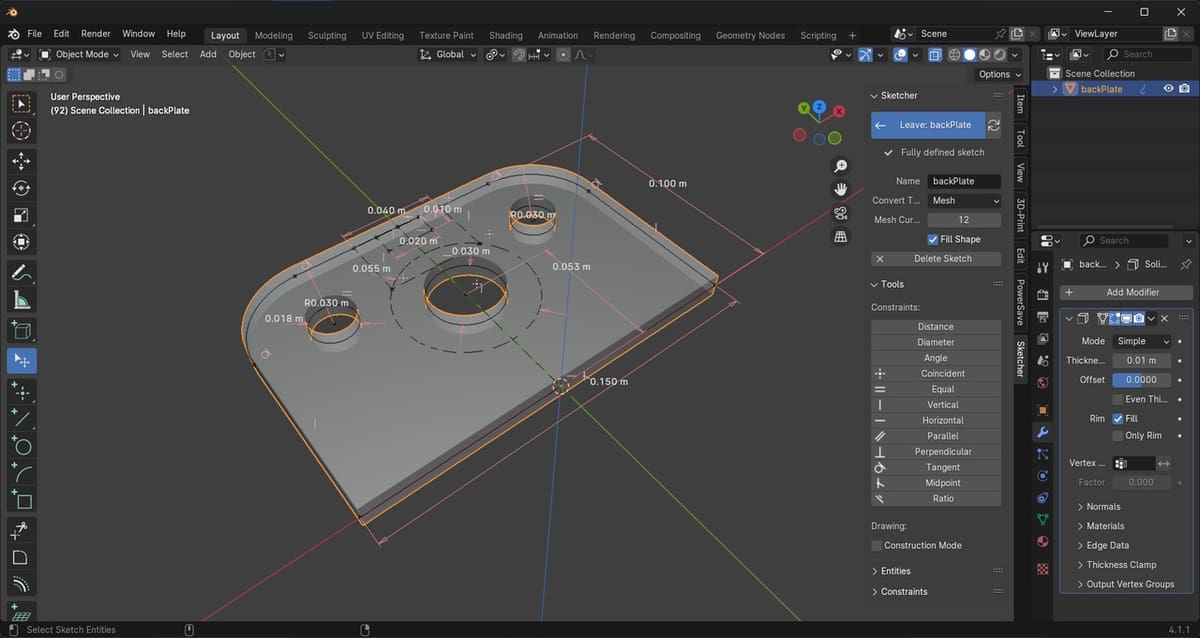
Task: Choose the sketch Add Rectangle tool
Action: pyautogui.click(x=22, y=499)
